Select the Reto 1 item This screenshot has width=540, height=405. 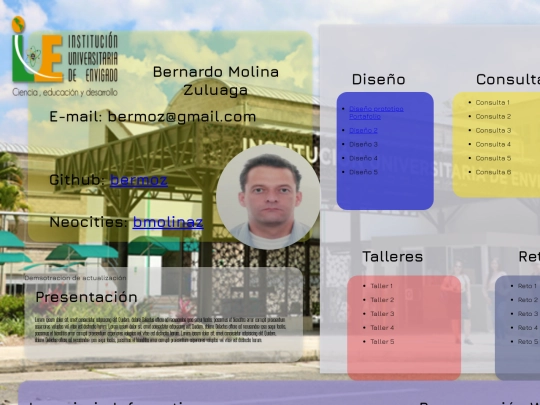pyautogui.click(x=527, y=286)
